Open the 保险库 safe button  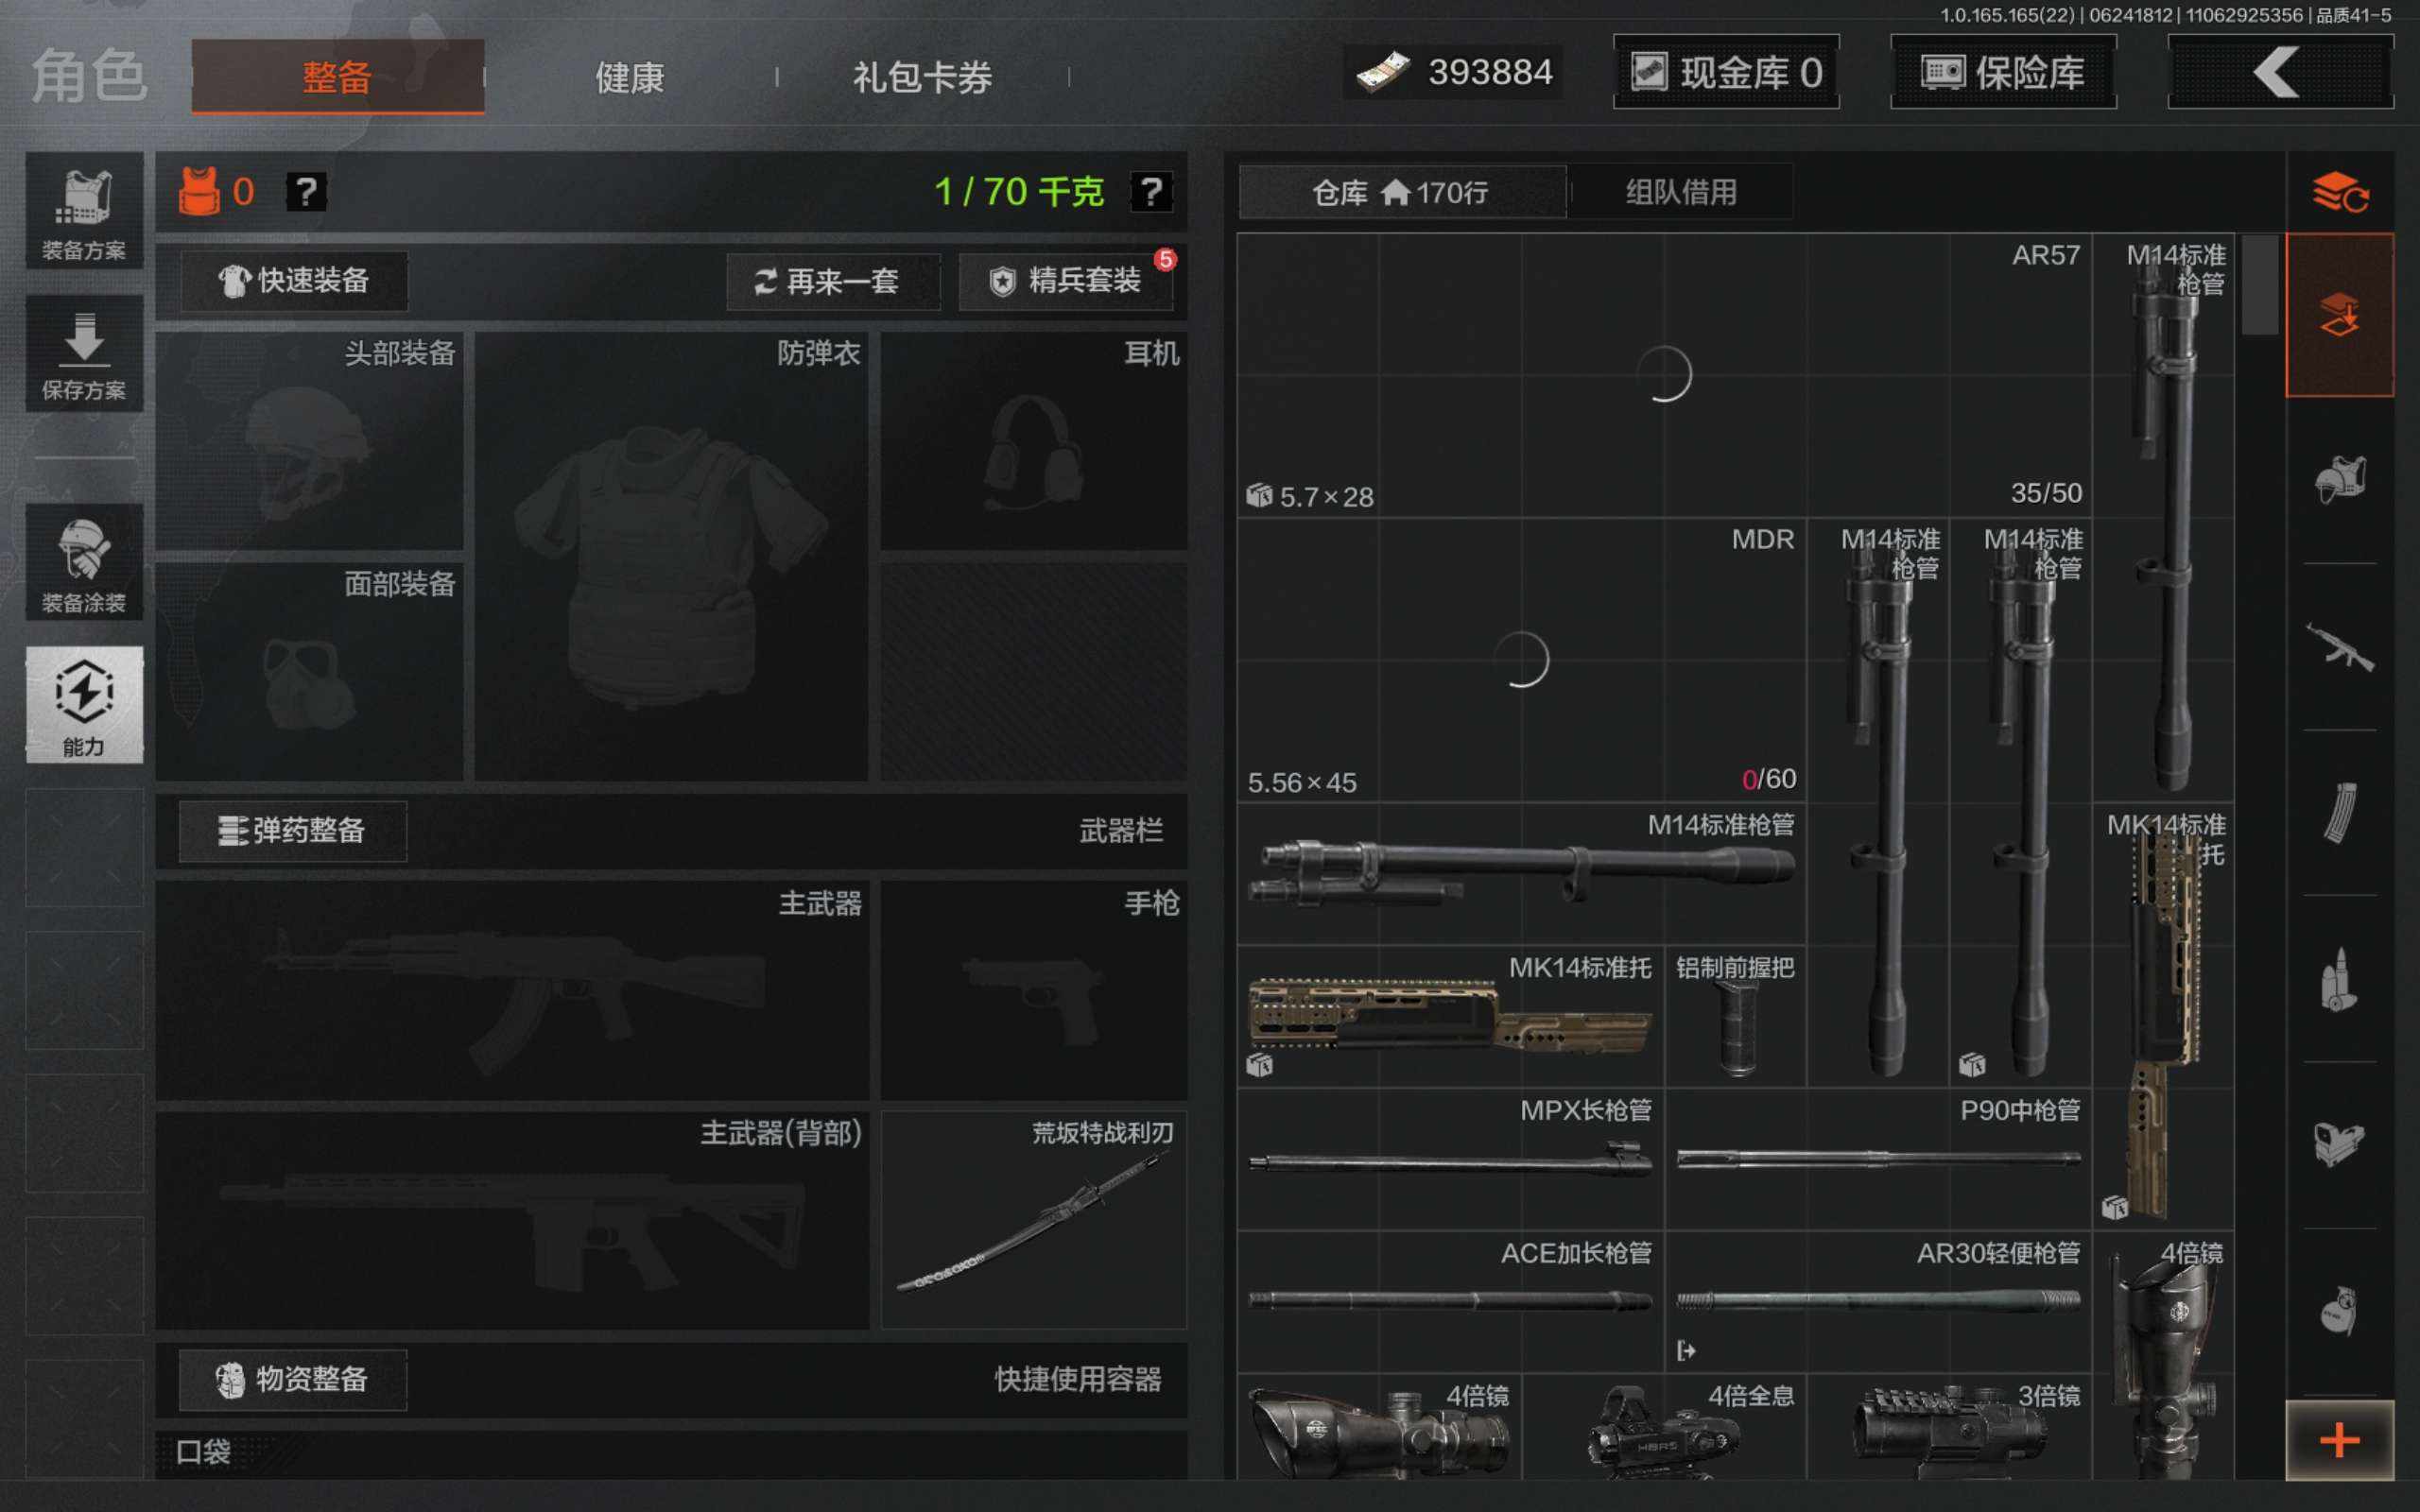pyautogui.click(x=2003, y=72)
